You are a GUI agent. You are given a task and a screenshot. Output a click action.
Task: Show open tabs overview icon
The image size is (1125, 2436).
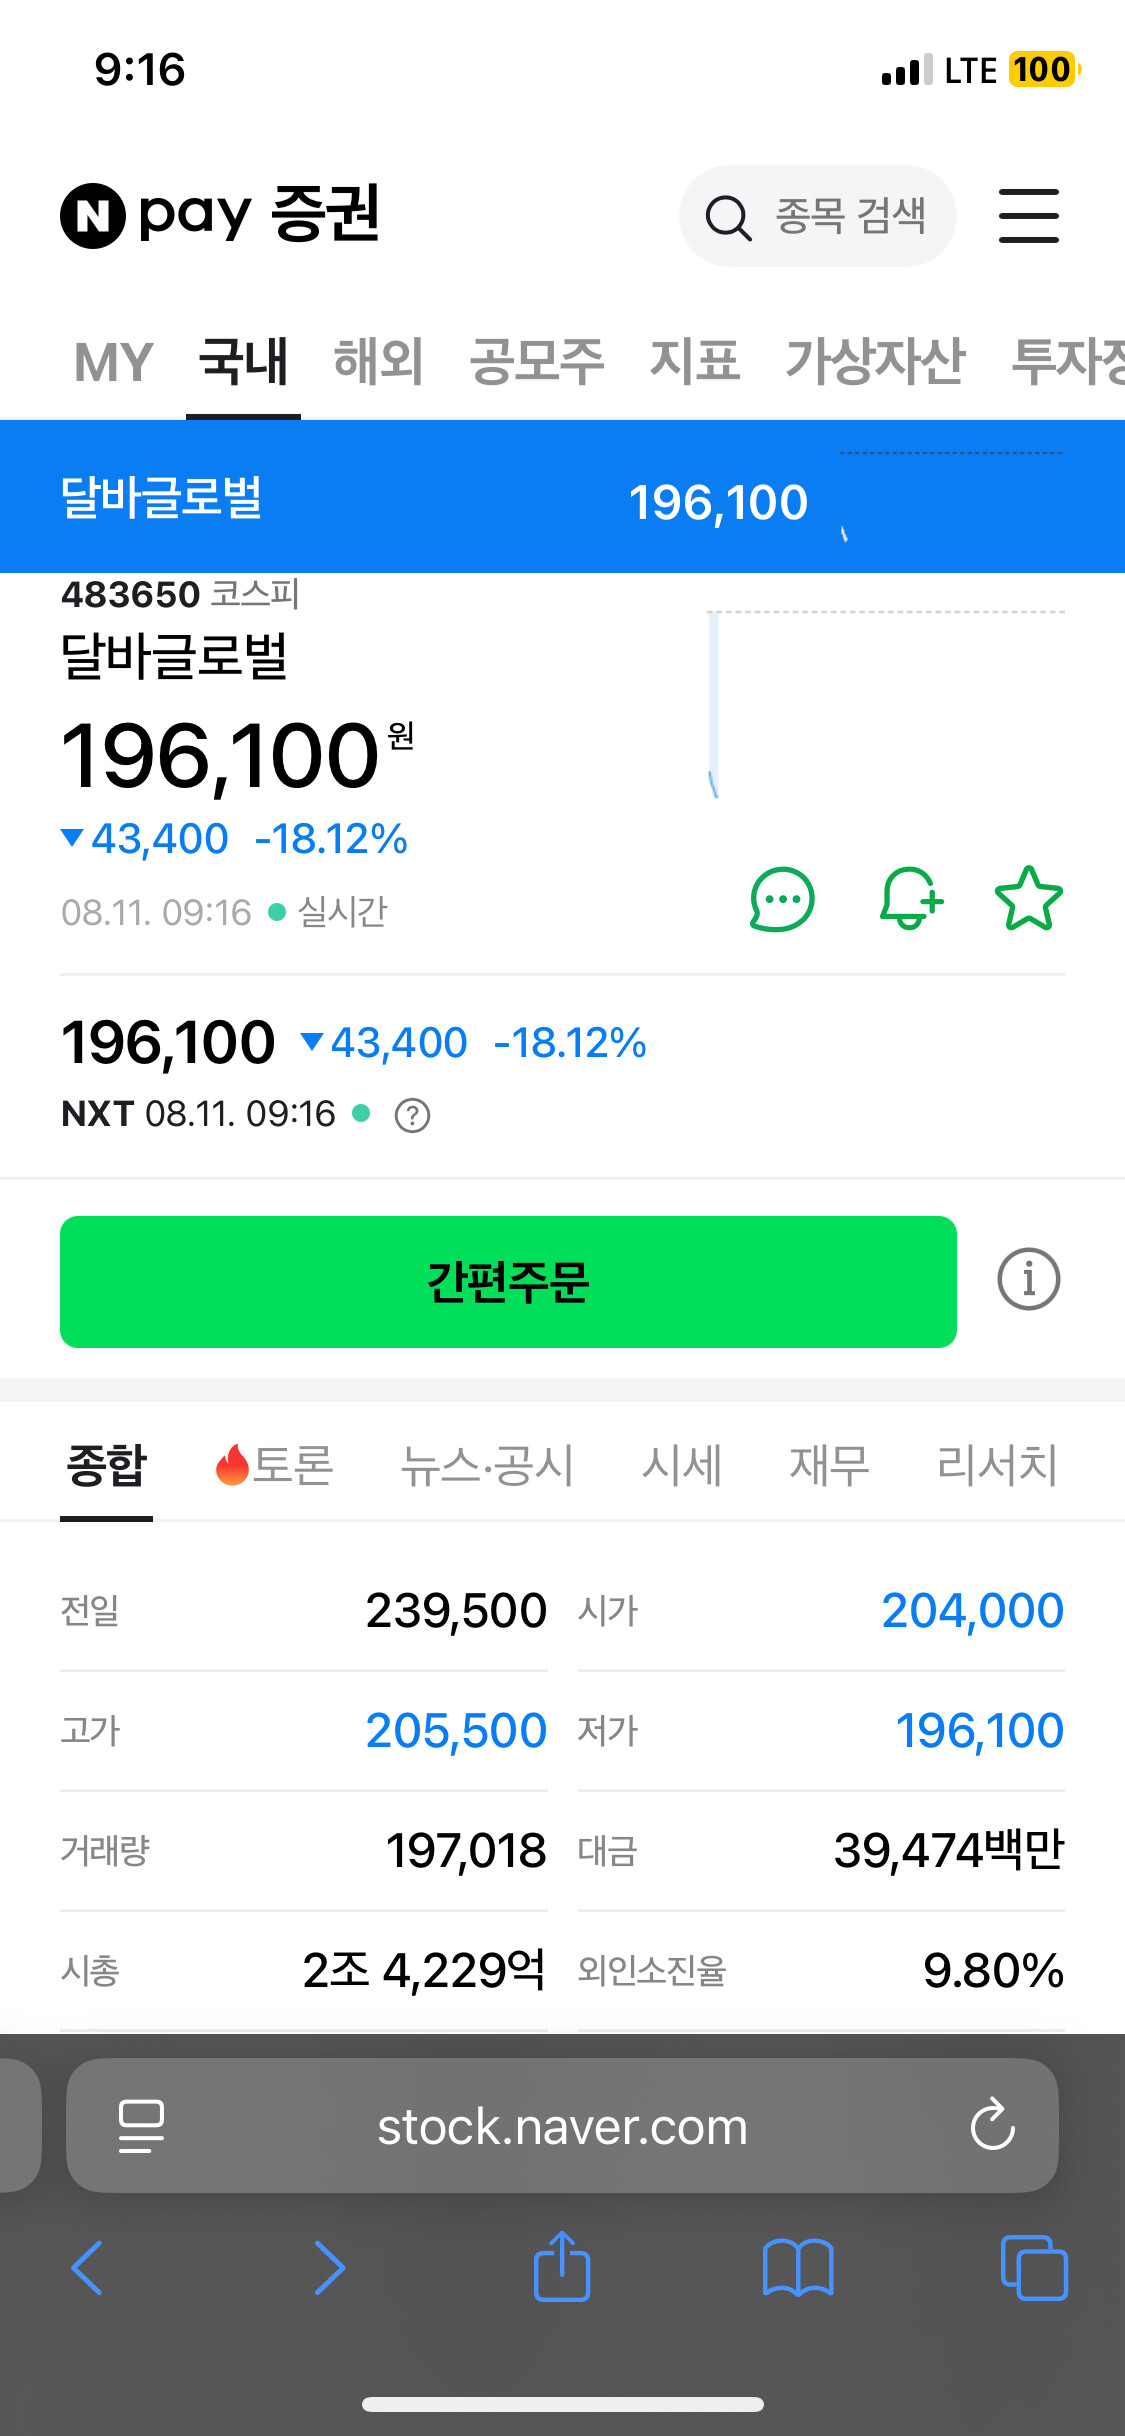coord(1034,2268)
